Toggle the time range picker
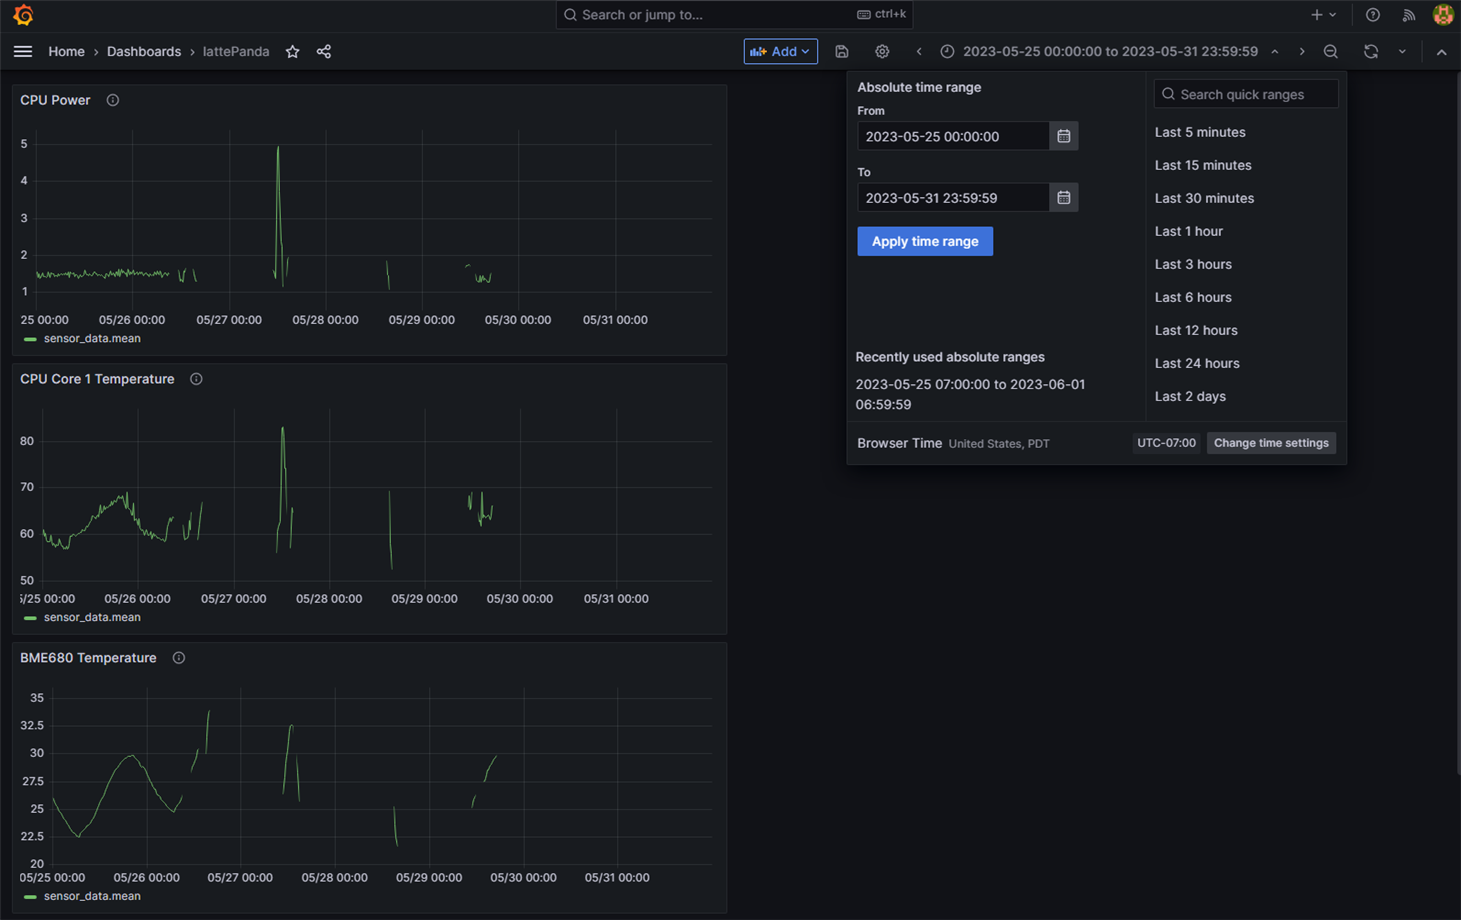 tap(1109, 52)
